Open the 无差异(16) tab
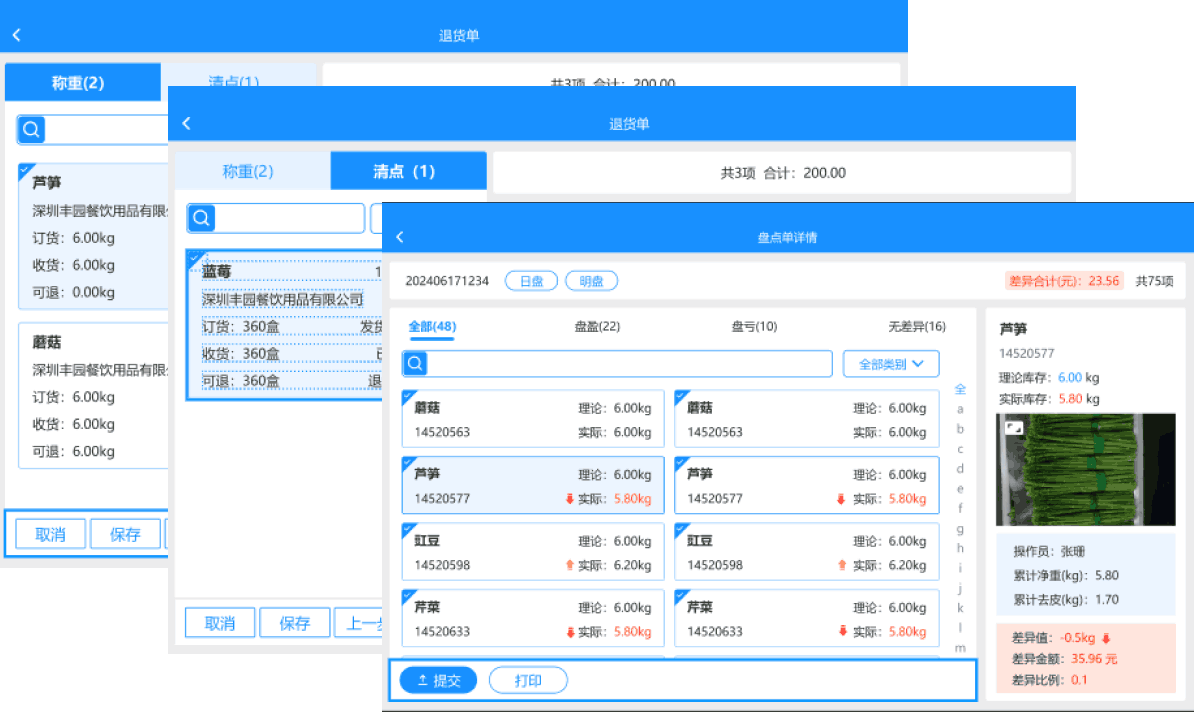 916,326
